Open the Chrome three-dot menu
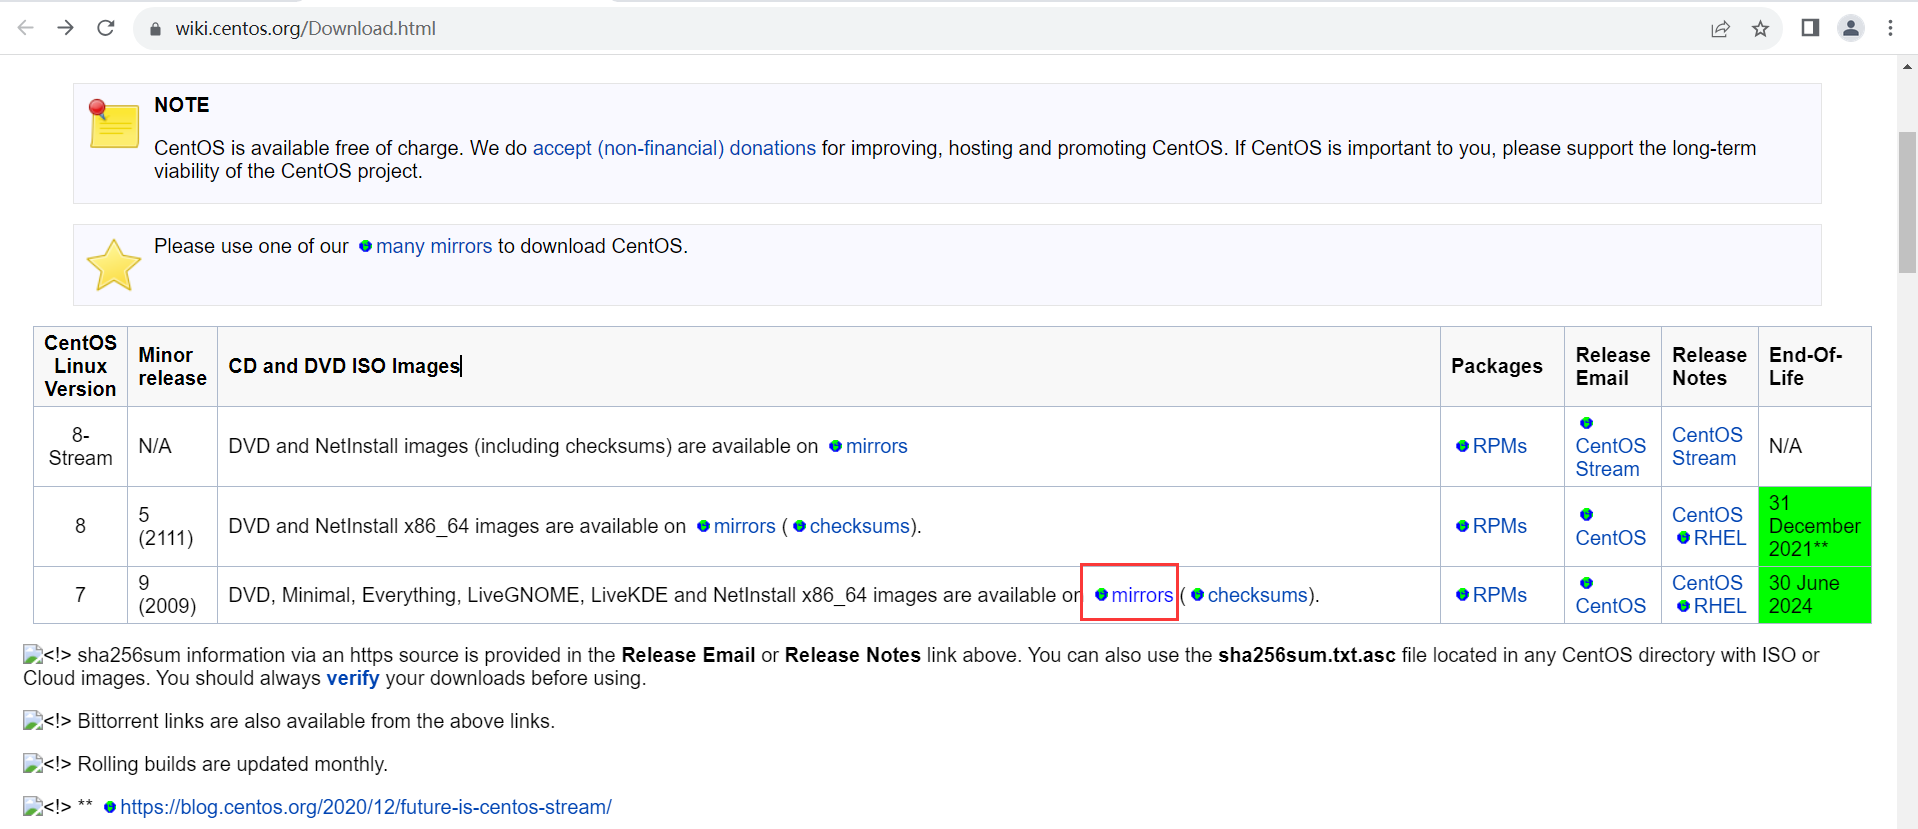The image size is (1918, 829). tap(1890, 28)
